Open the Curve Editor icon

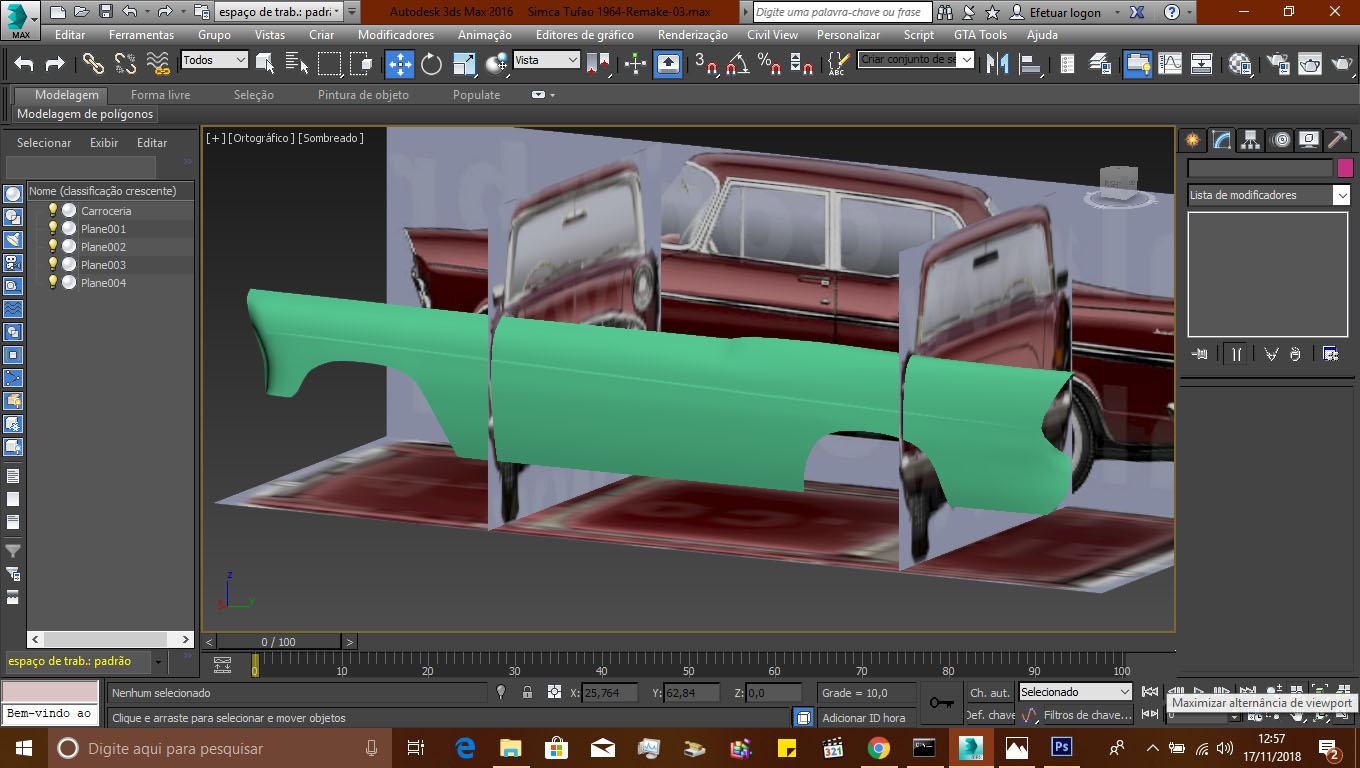1170,64
